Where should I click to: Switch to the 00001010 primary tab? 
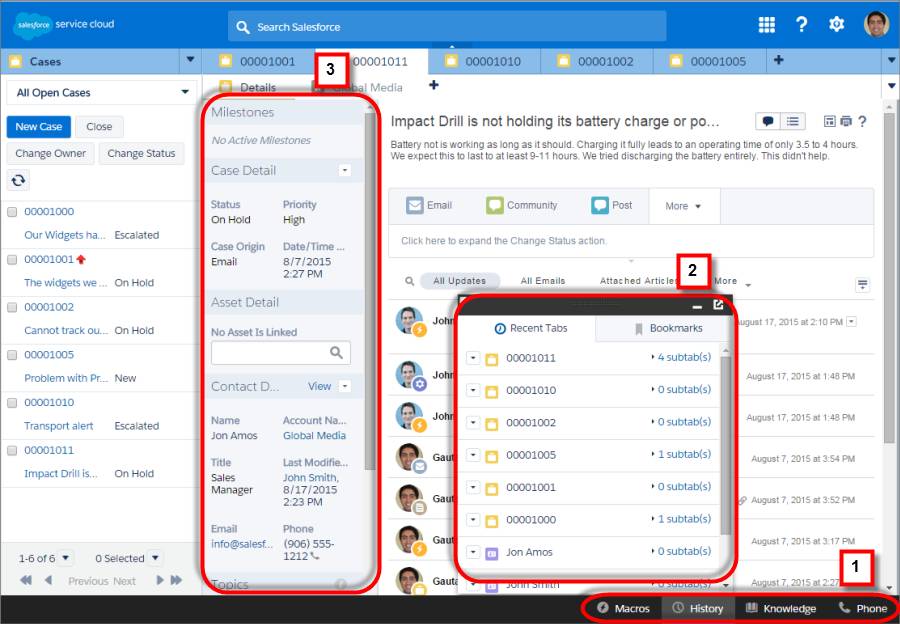pyautogui.click(x=485, y=61)
